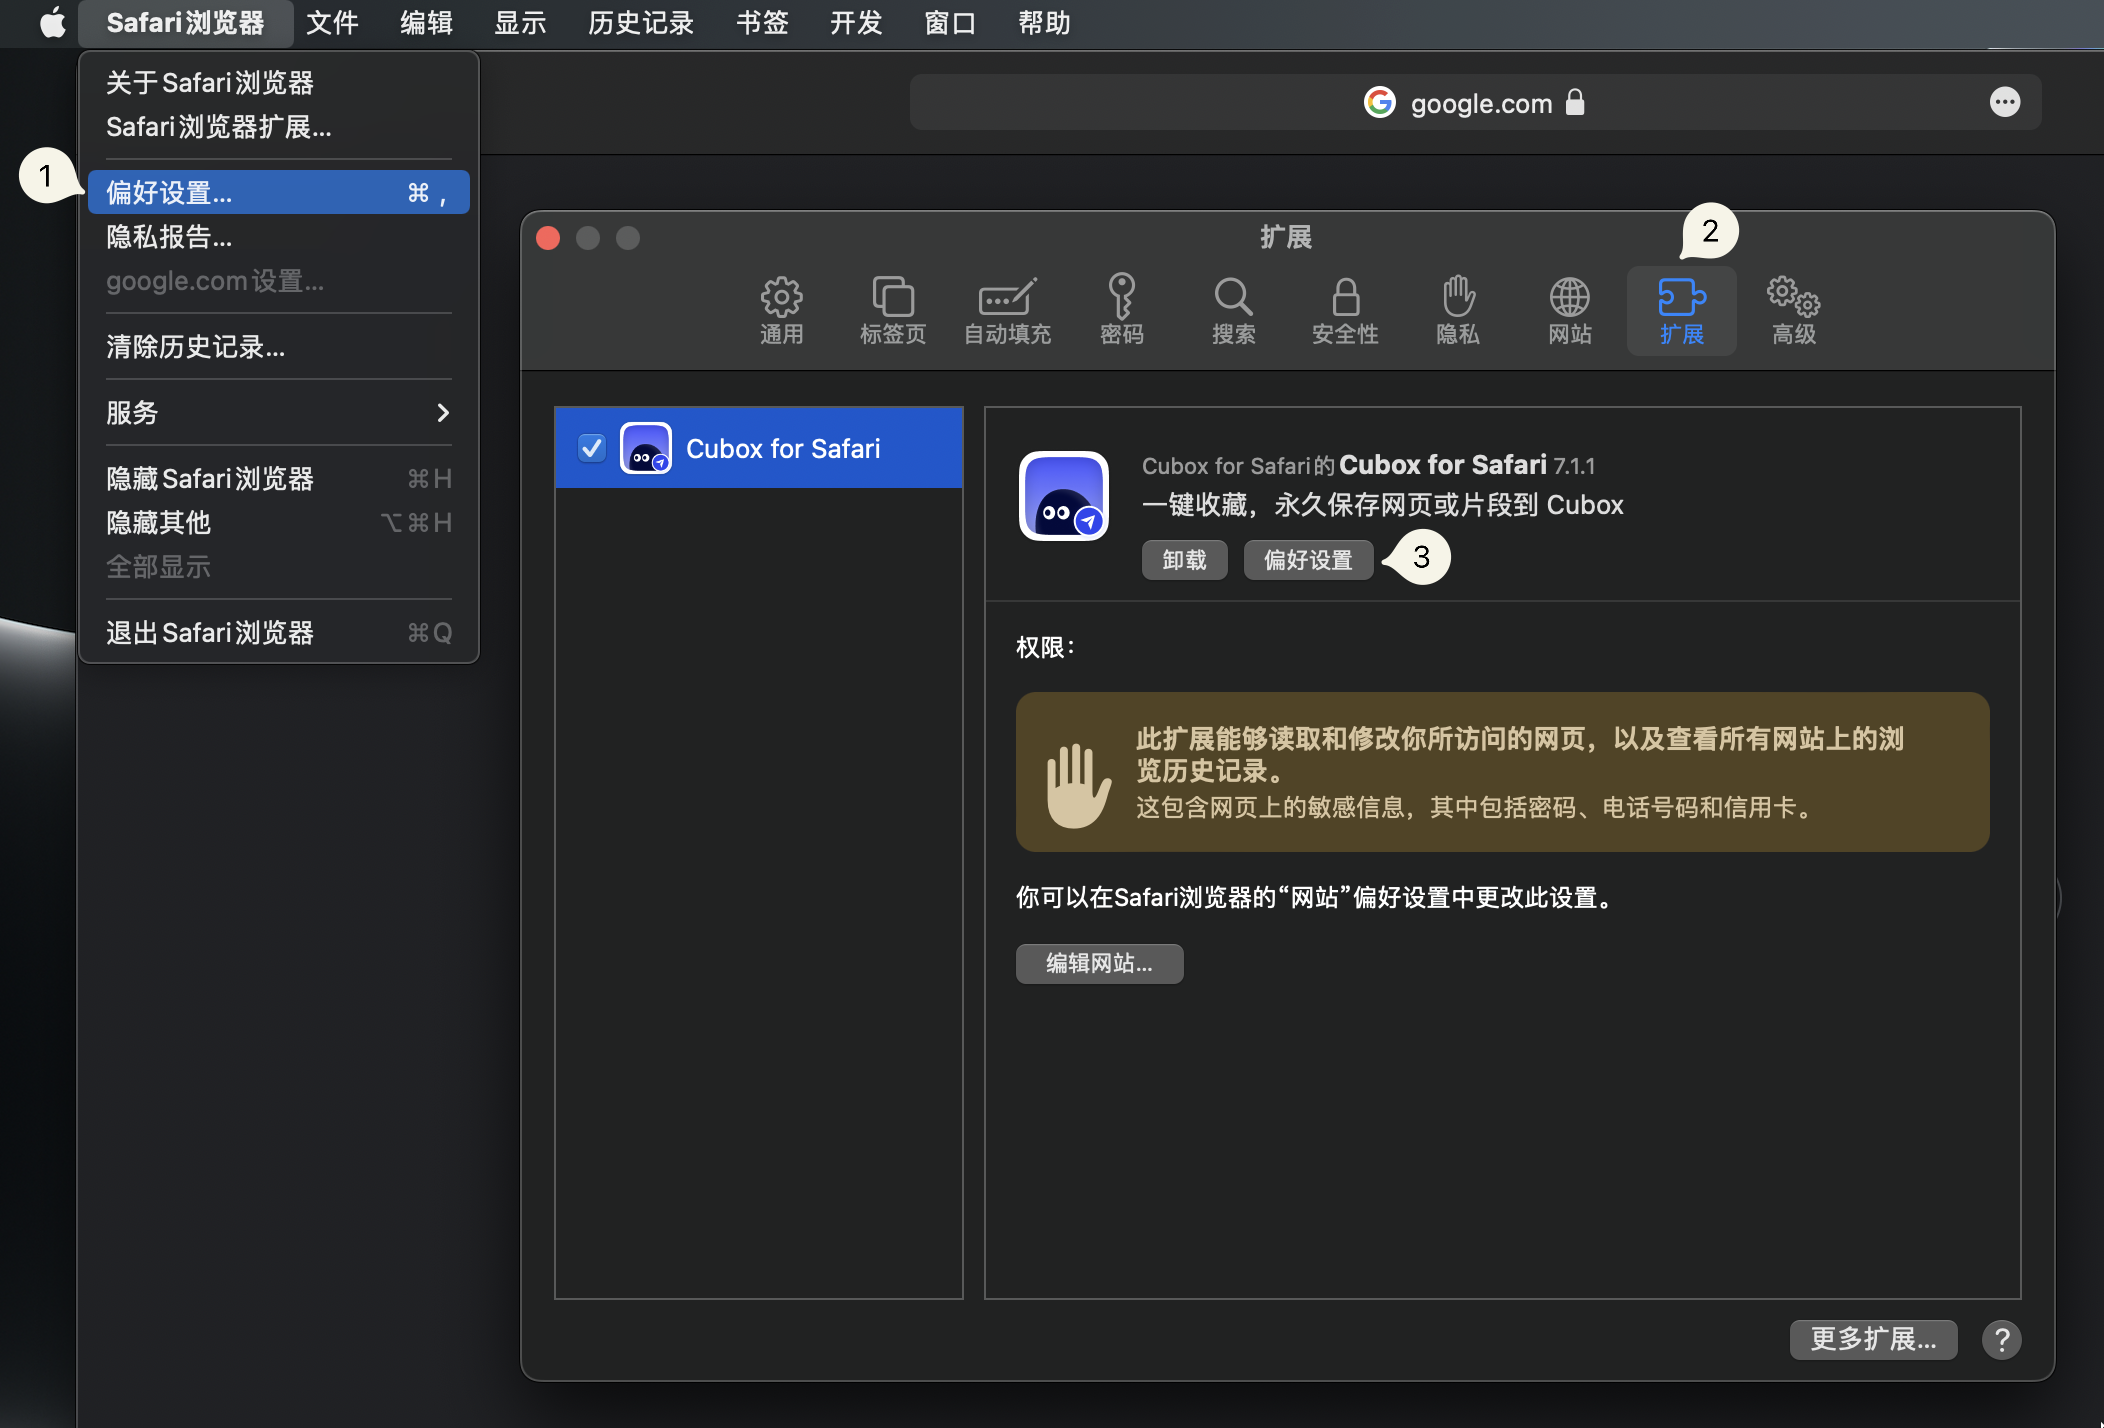
Task: Open the AutoFill (自动填充) preferences pane
Action: tap(1007, 311)
